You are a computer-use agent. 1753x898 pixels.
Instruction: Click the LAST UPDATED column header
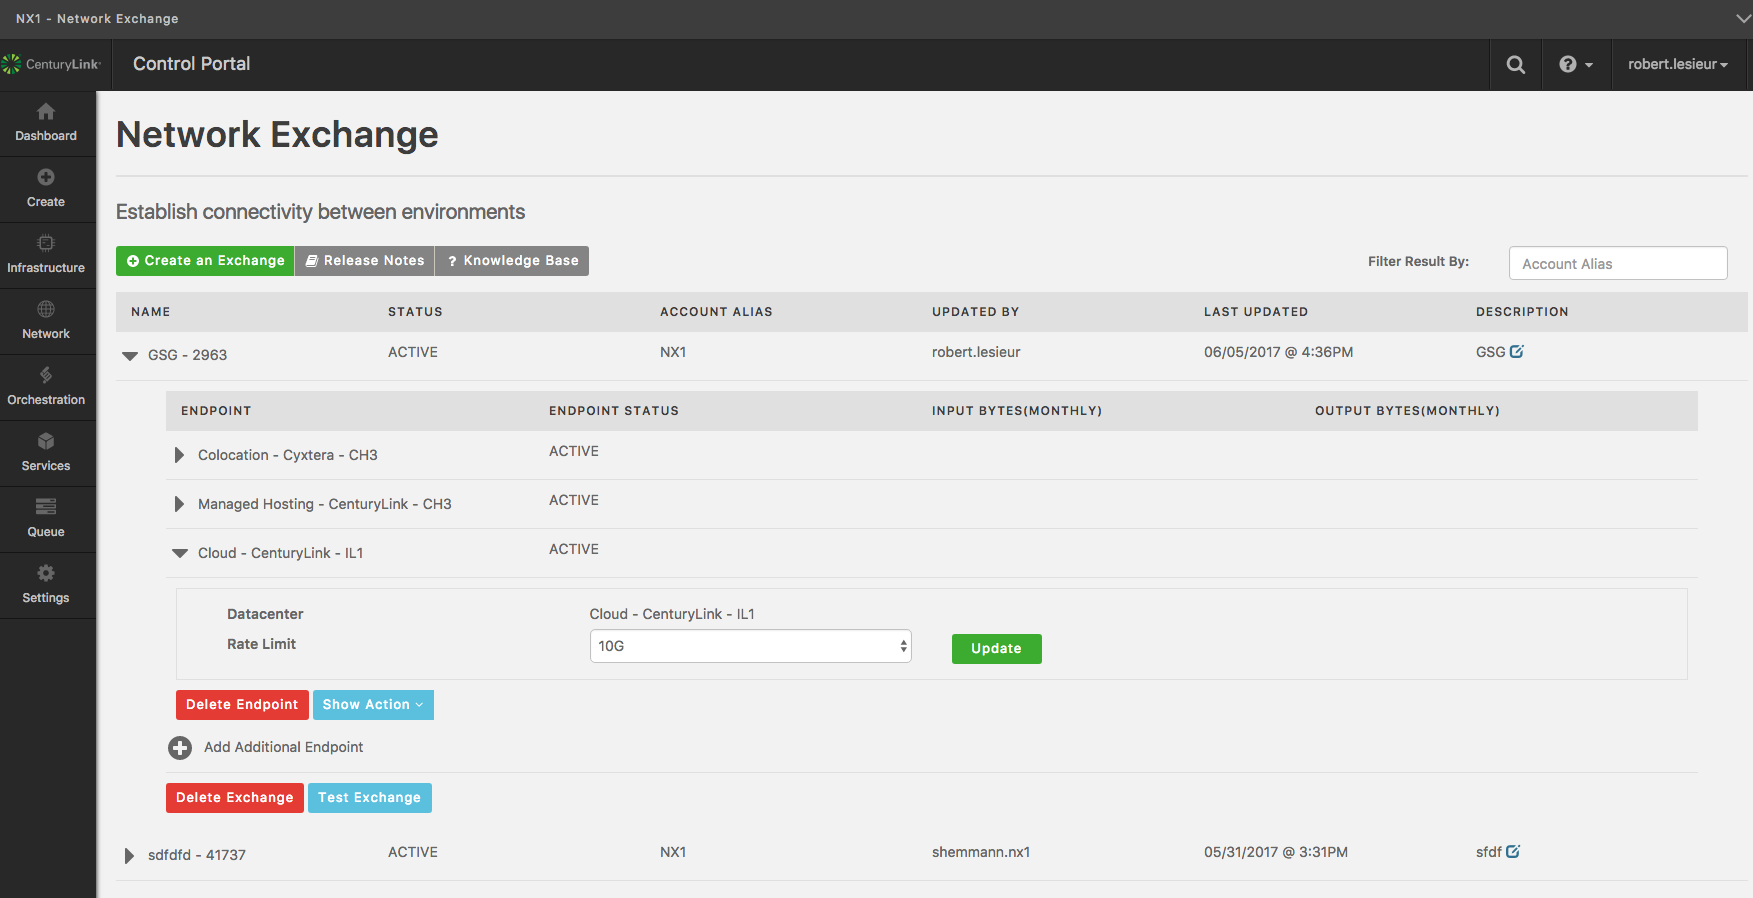pos(1256,312)
